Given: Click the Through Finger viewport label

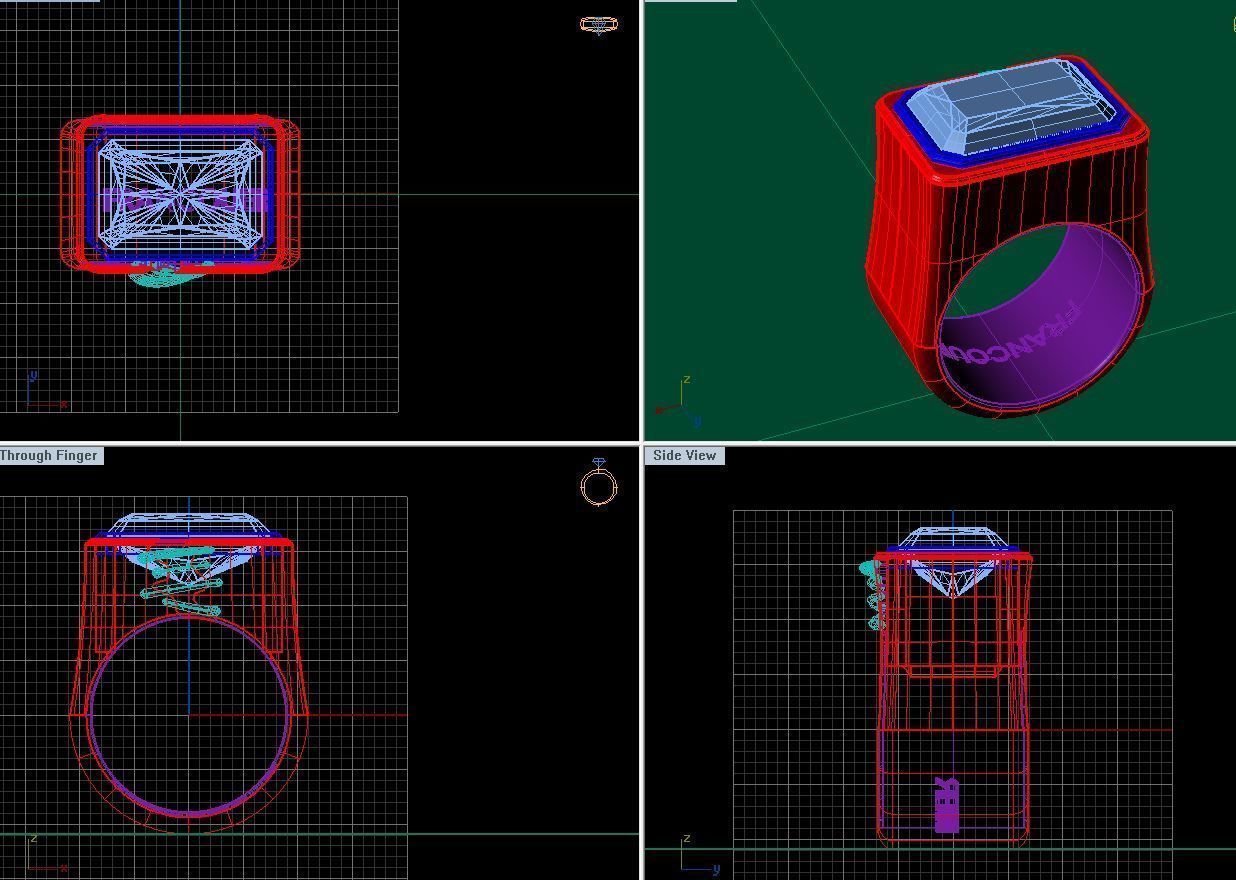Looking at the screenshot, I should [x=50, y=455].
